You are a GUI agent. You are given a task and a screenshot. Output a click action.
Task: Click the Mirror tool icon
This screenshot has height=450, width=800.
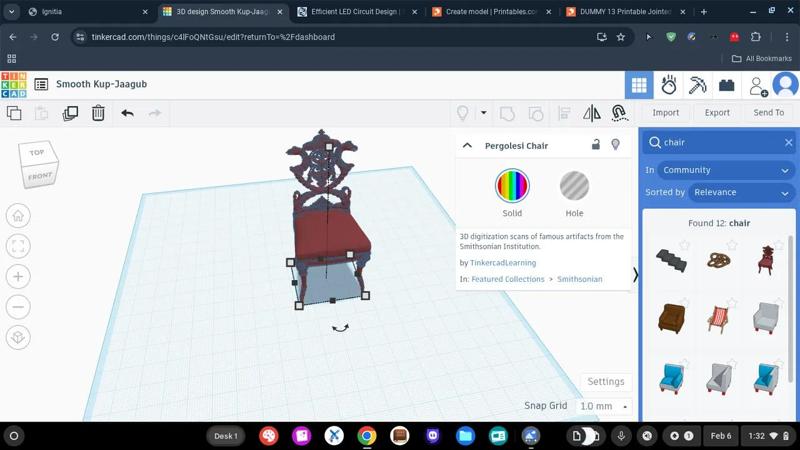point(592,113)
